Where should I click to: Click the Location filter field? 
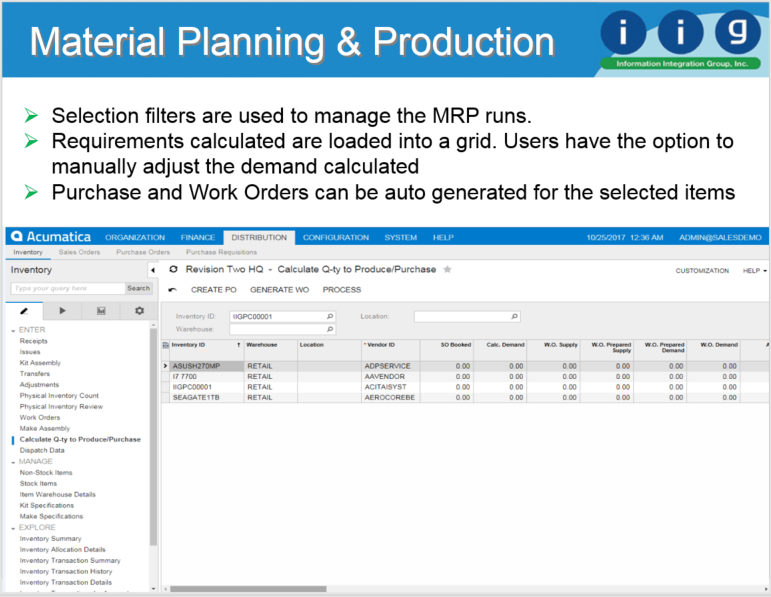point(467,317)
